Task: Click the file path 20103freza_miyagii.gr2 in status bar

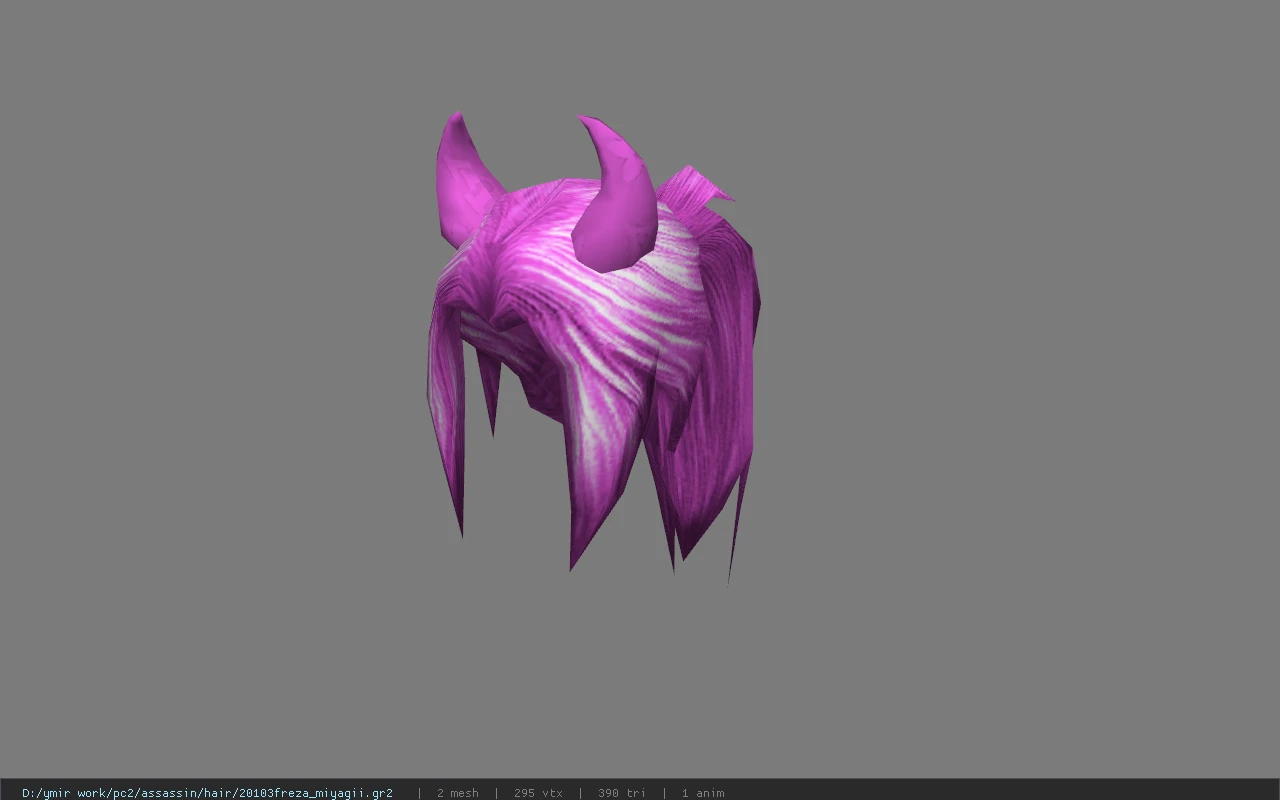Action: (207, 793)
